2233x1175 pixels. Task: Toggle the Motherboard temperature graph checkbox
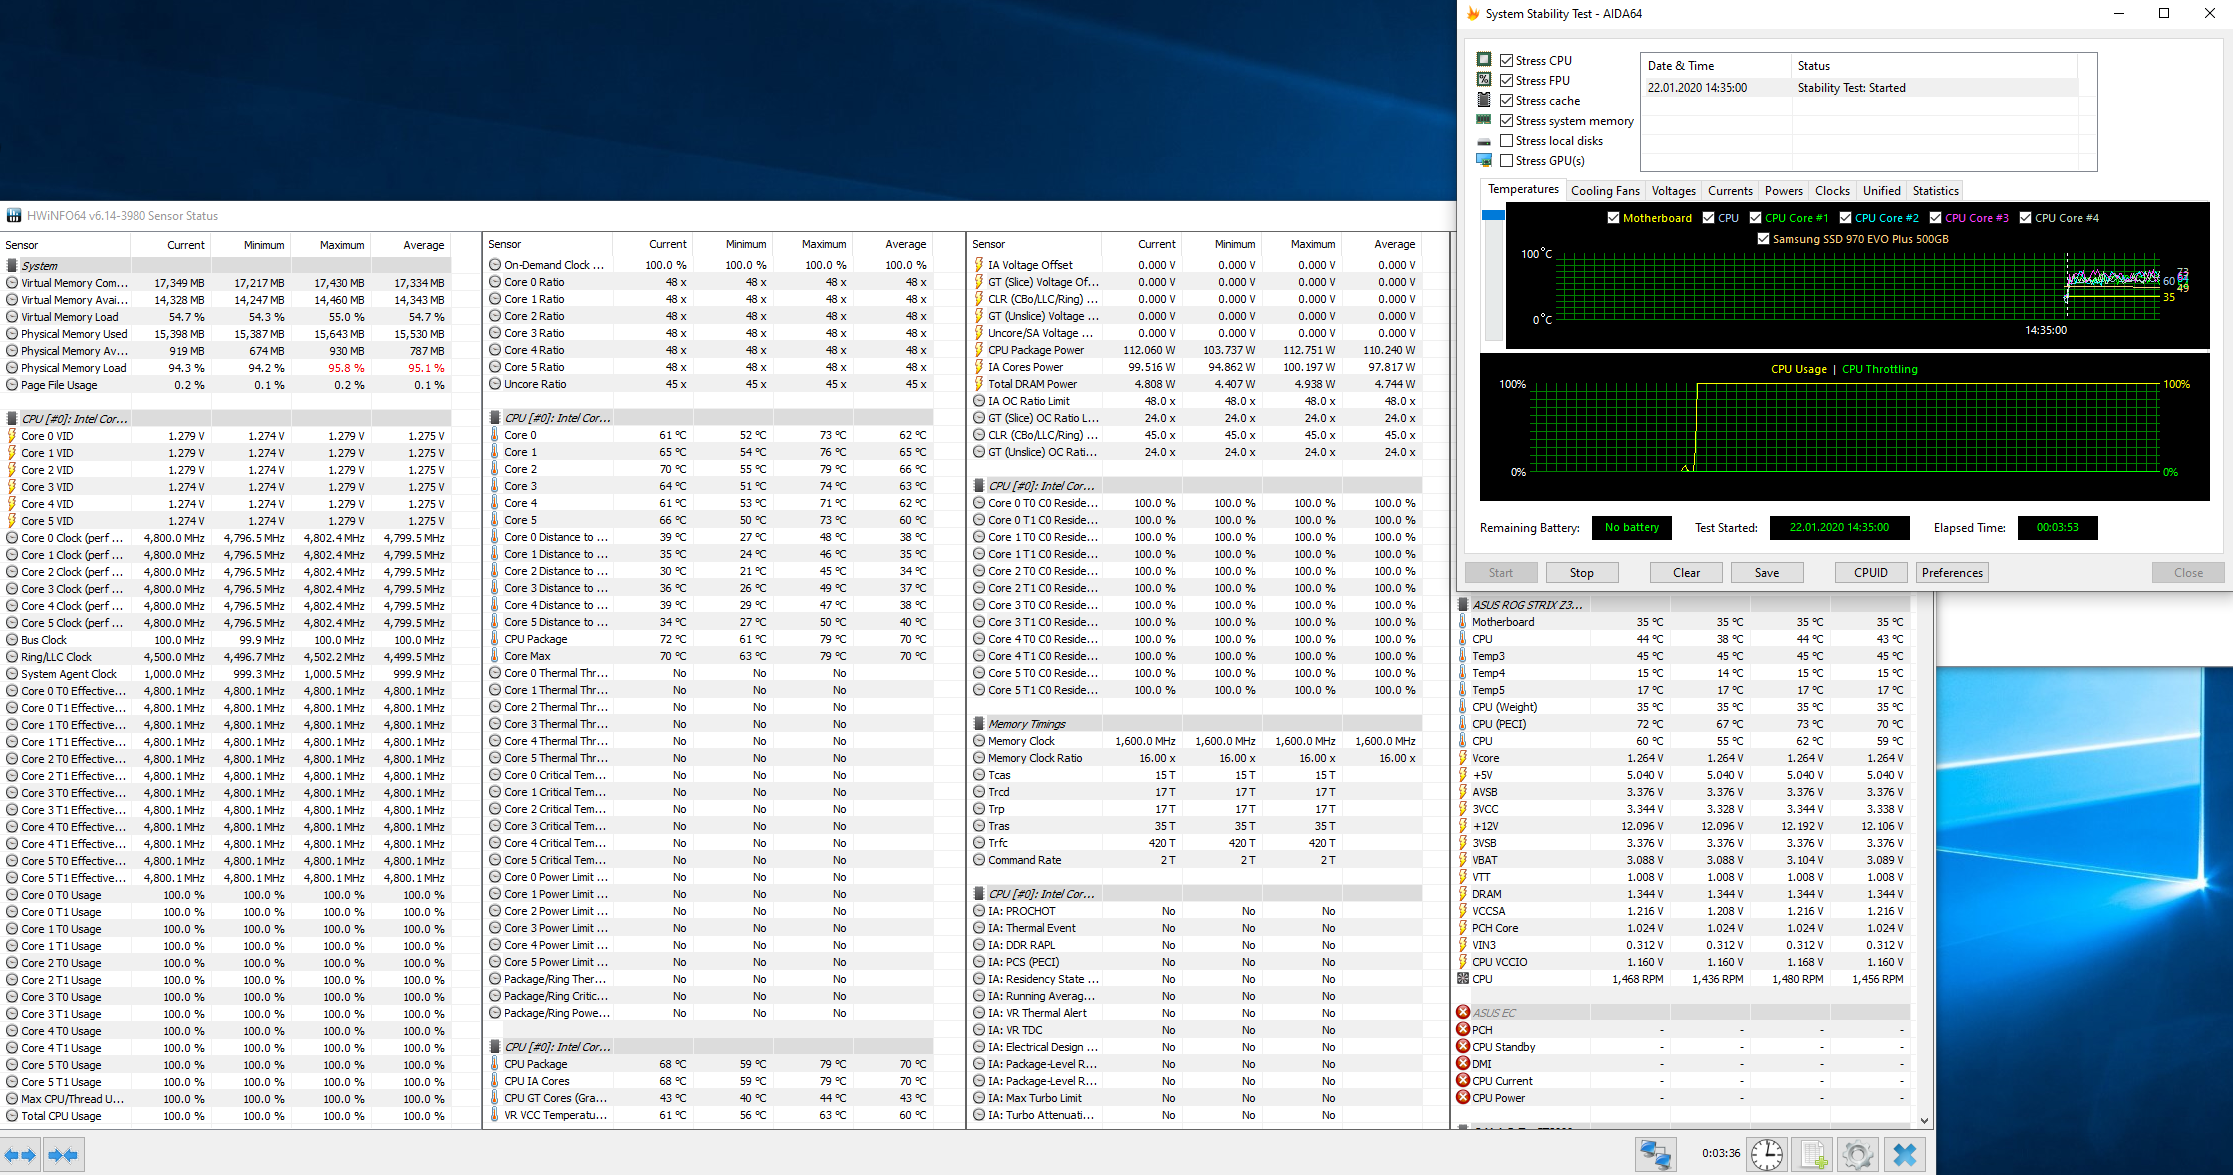pyautogui.click(x=1613, y=218)
